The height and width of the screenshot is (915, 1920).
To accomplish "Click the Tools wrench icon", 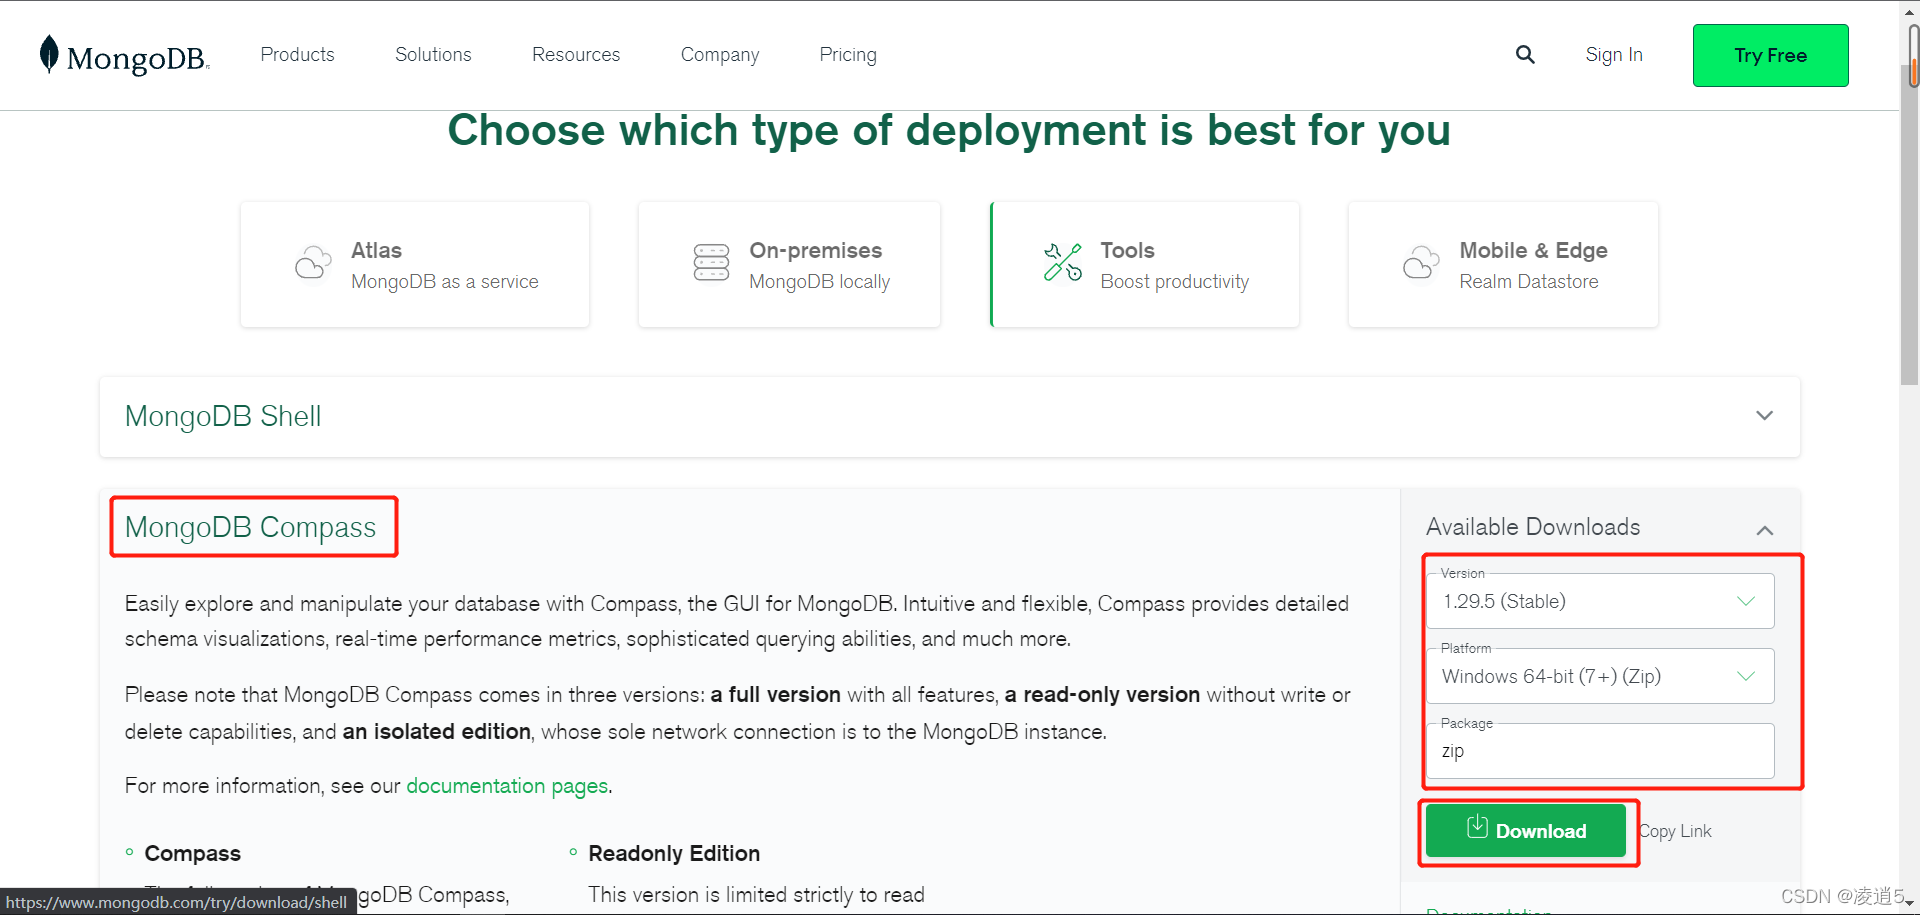I will coord(1063,263).
